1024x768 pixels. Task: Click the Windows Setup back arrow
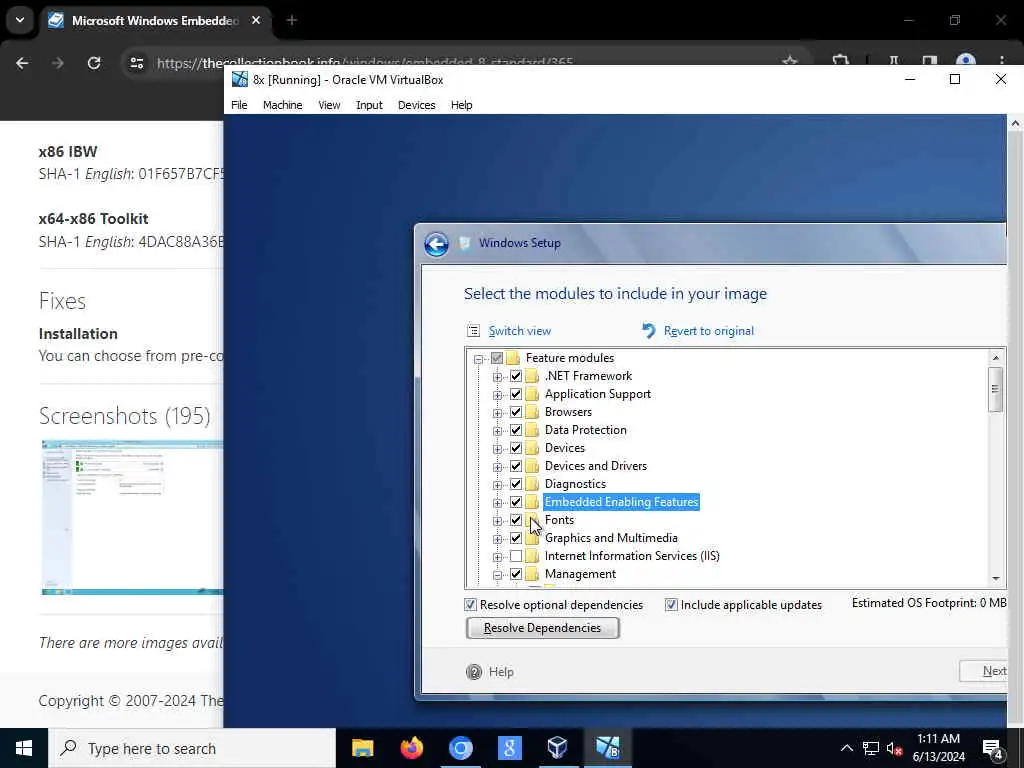[436, 244]
